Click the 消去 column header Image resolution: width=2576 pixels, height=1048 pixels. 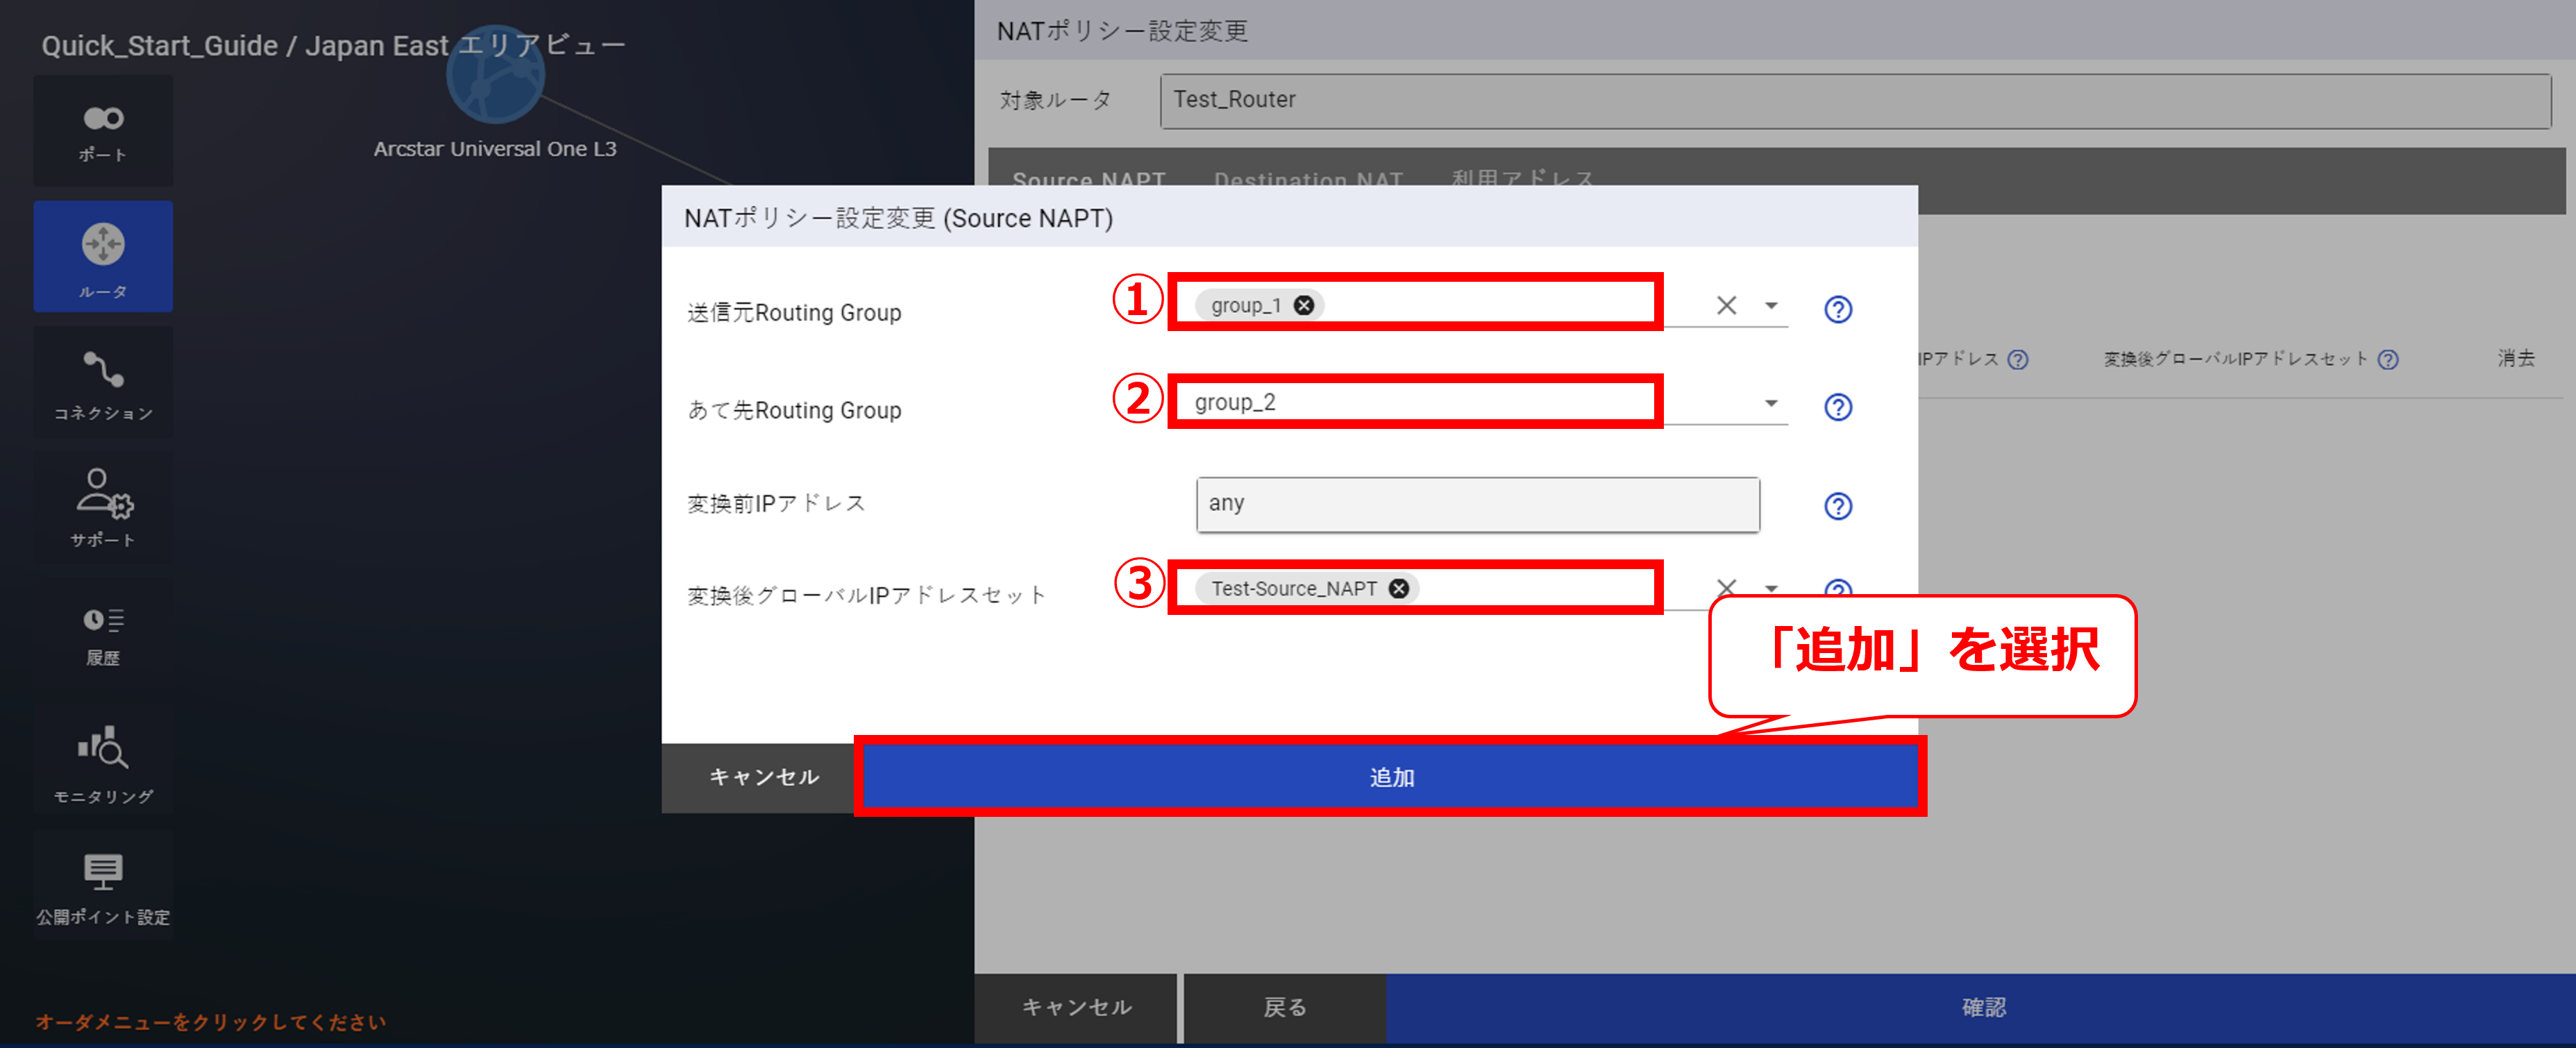point(2515,358)
